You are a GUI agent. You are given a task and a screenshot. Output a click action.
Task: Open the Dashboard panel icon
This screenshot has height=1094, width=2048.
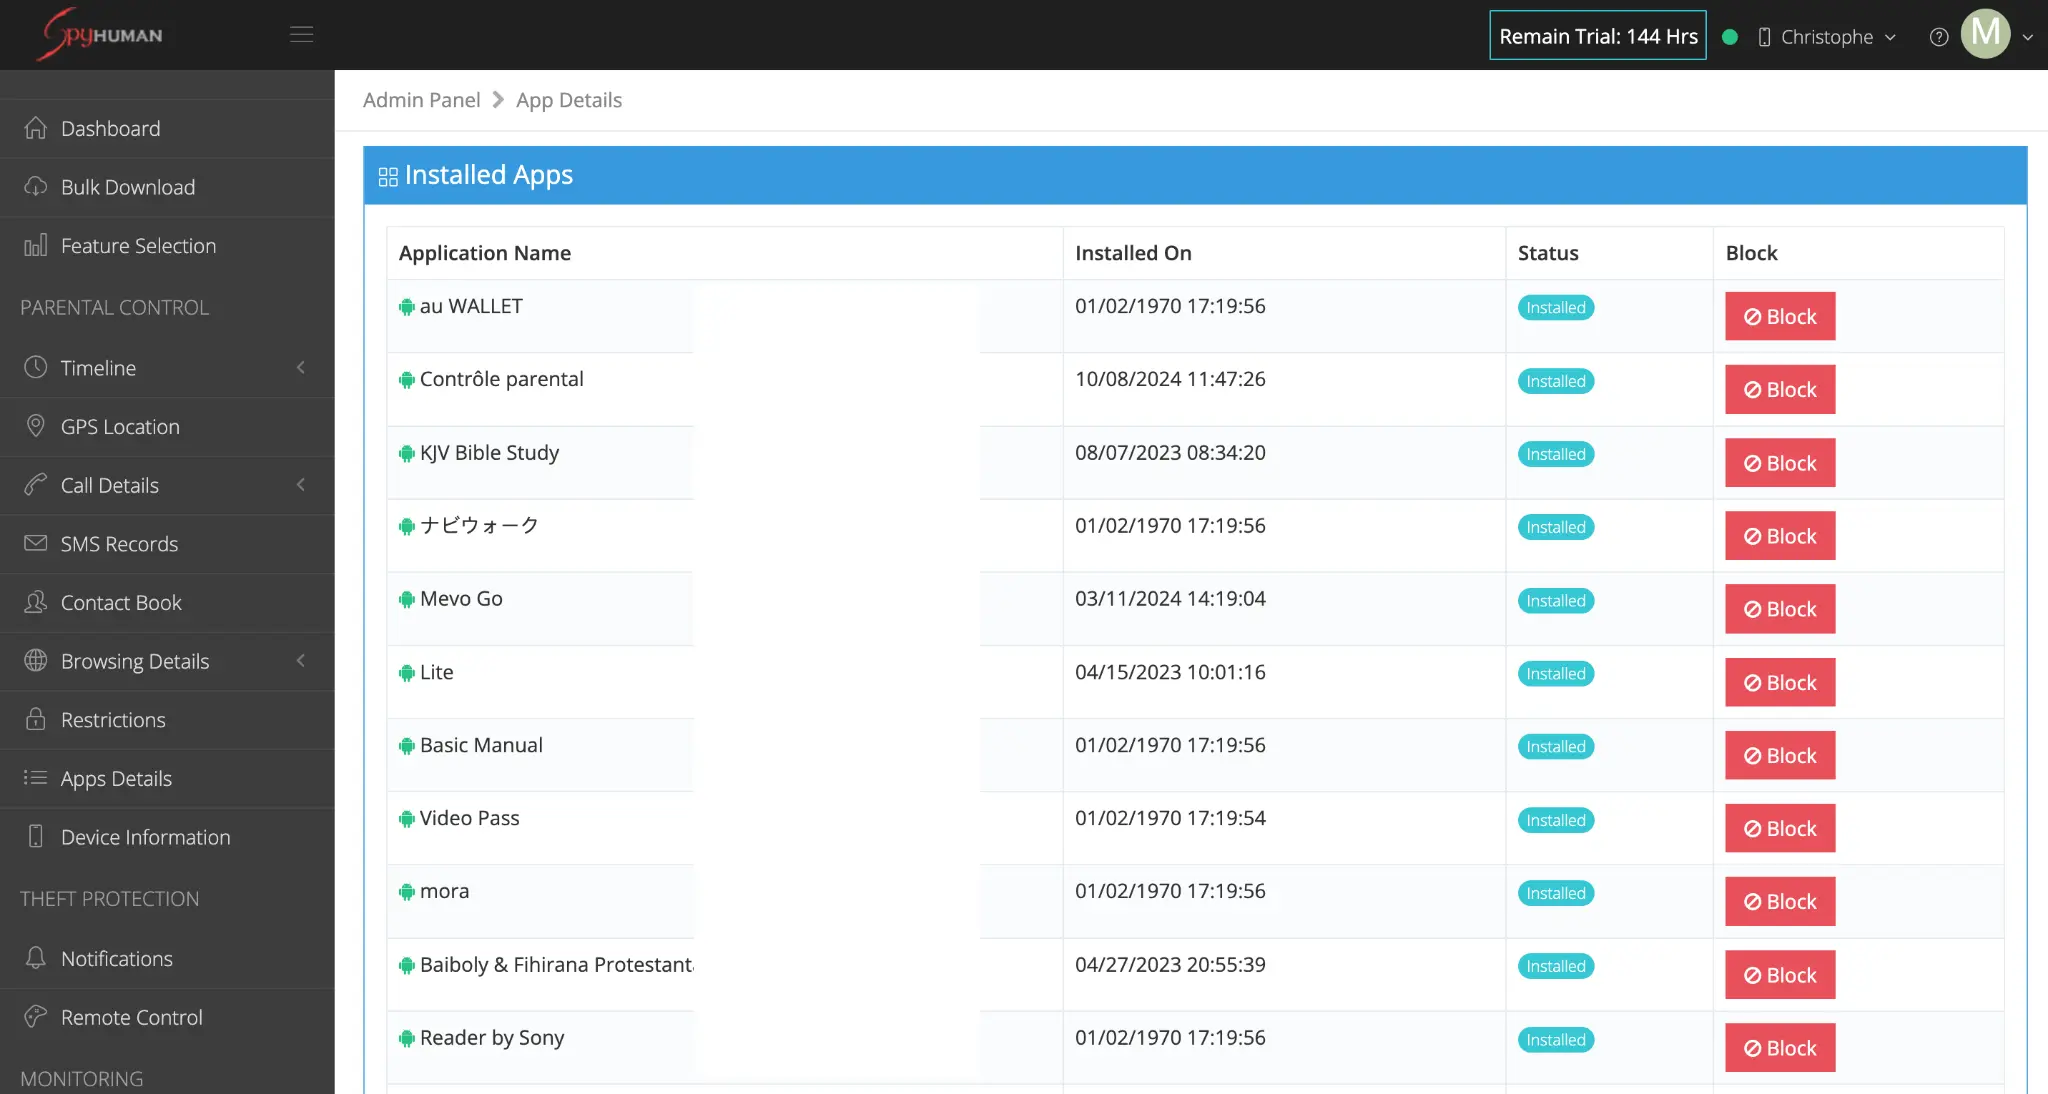tap(35, 127)
